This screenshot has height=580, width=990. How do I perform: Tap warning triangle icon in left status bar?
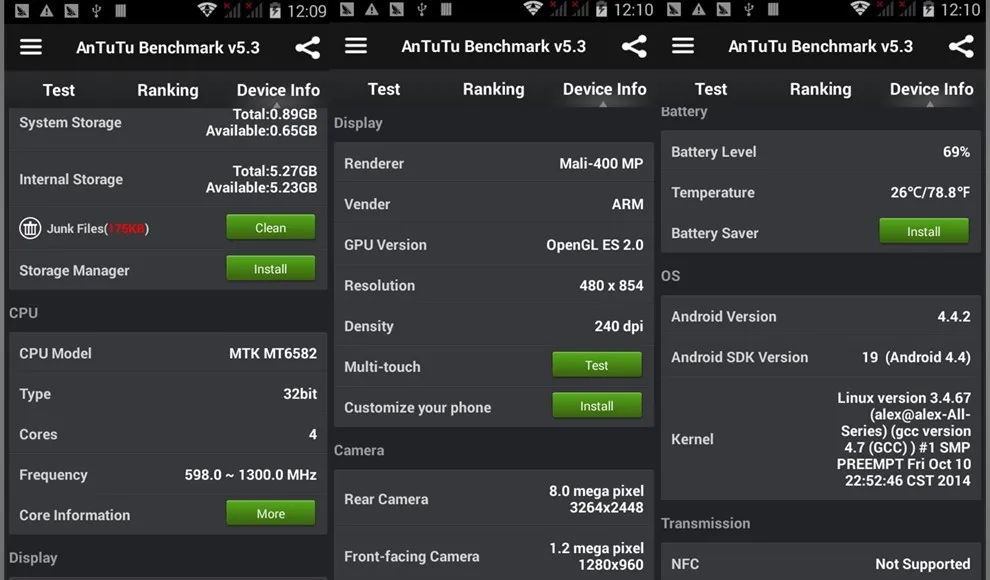[46, 11]
